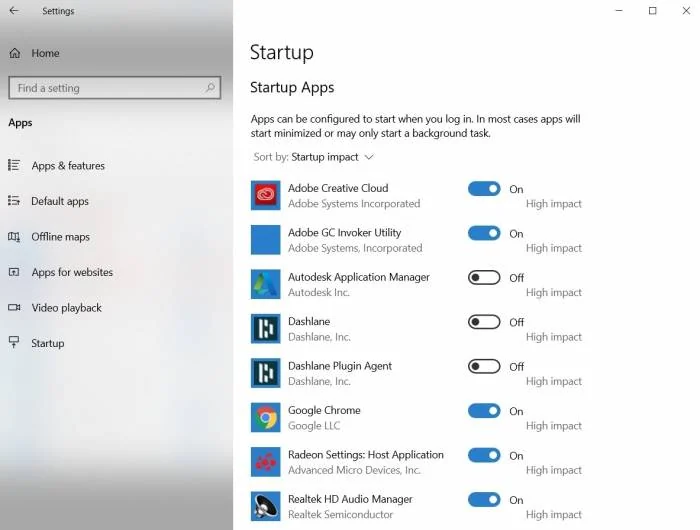Click the Radeon Settings app icon
This screenshot has height=530, width=700.
coord(266,462)
